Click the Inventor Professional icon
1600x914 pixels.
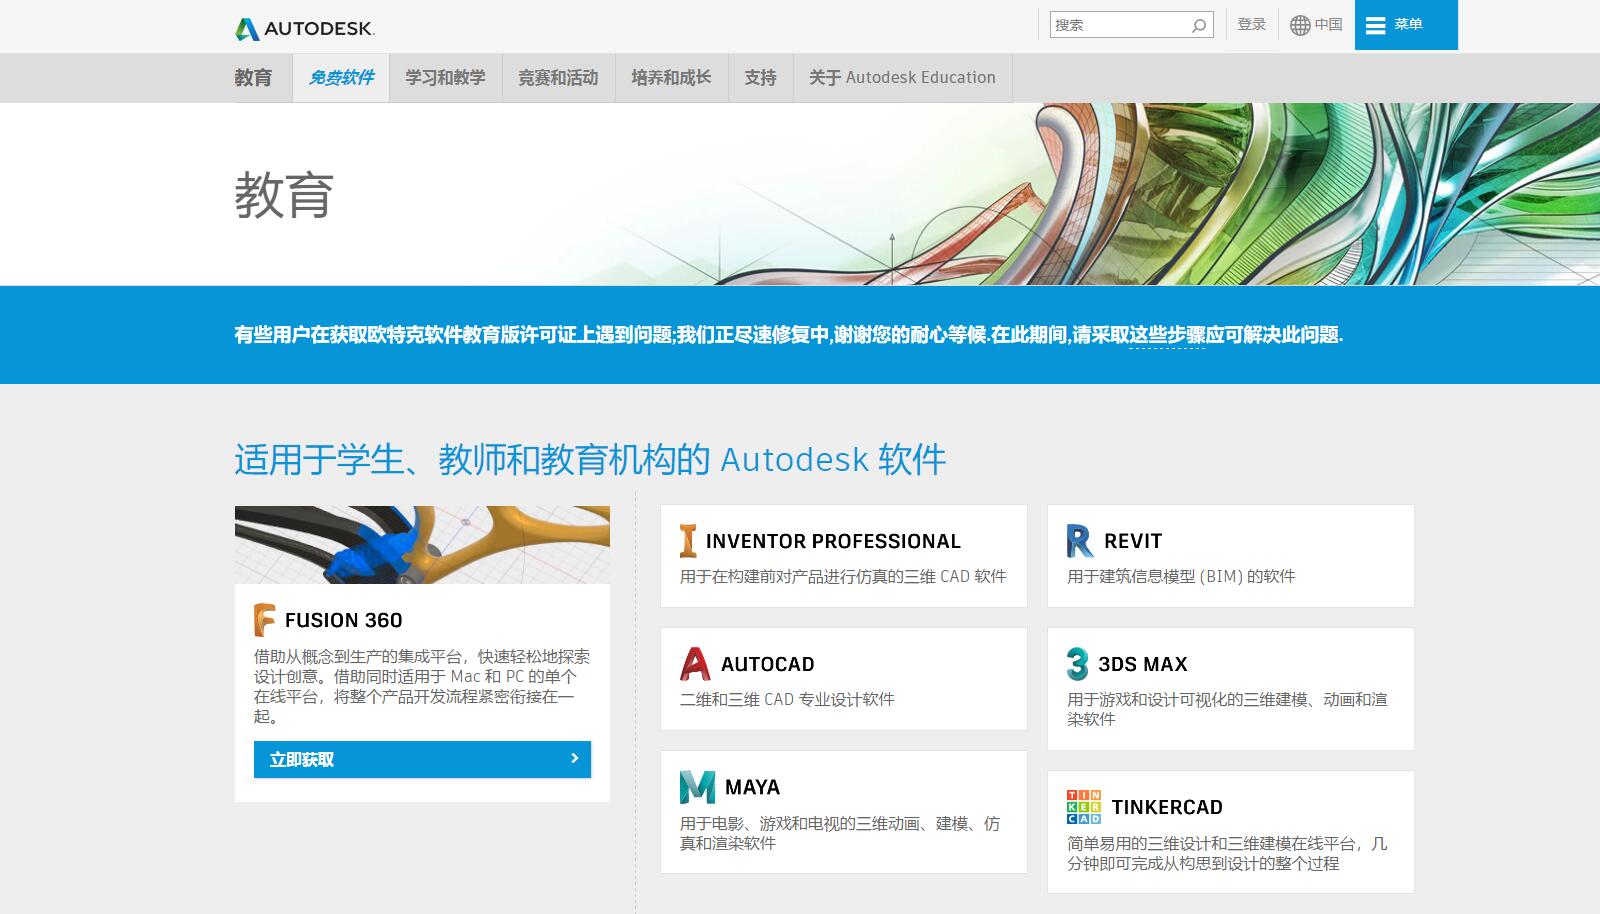click(688, 541)
